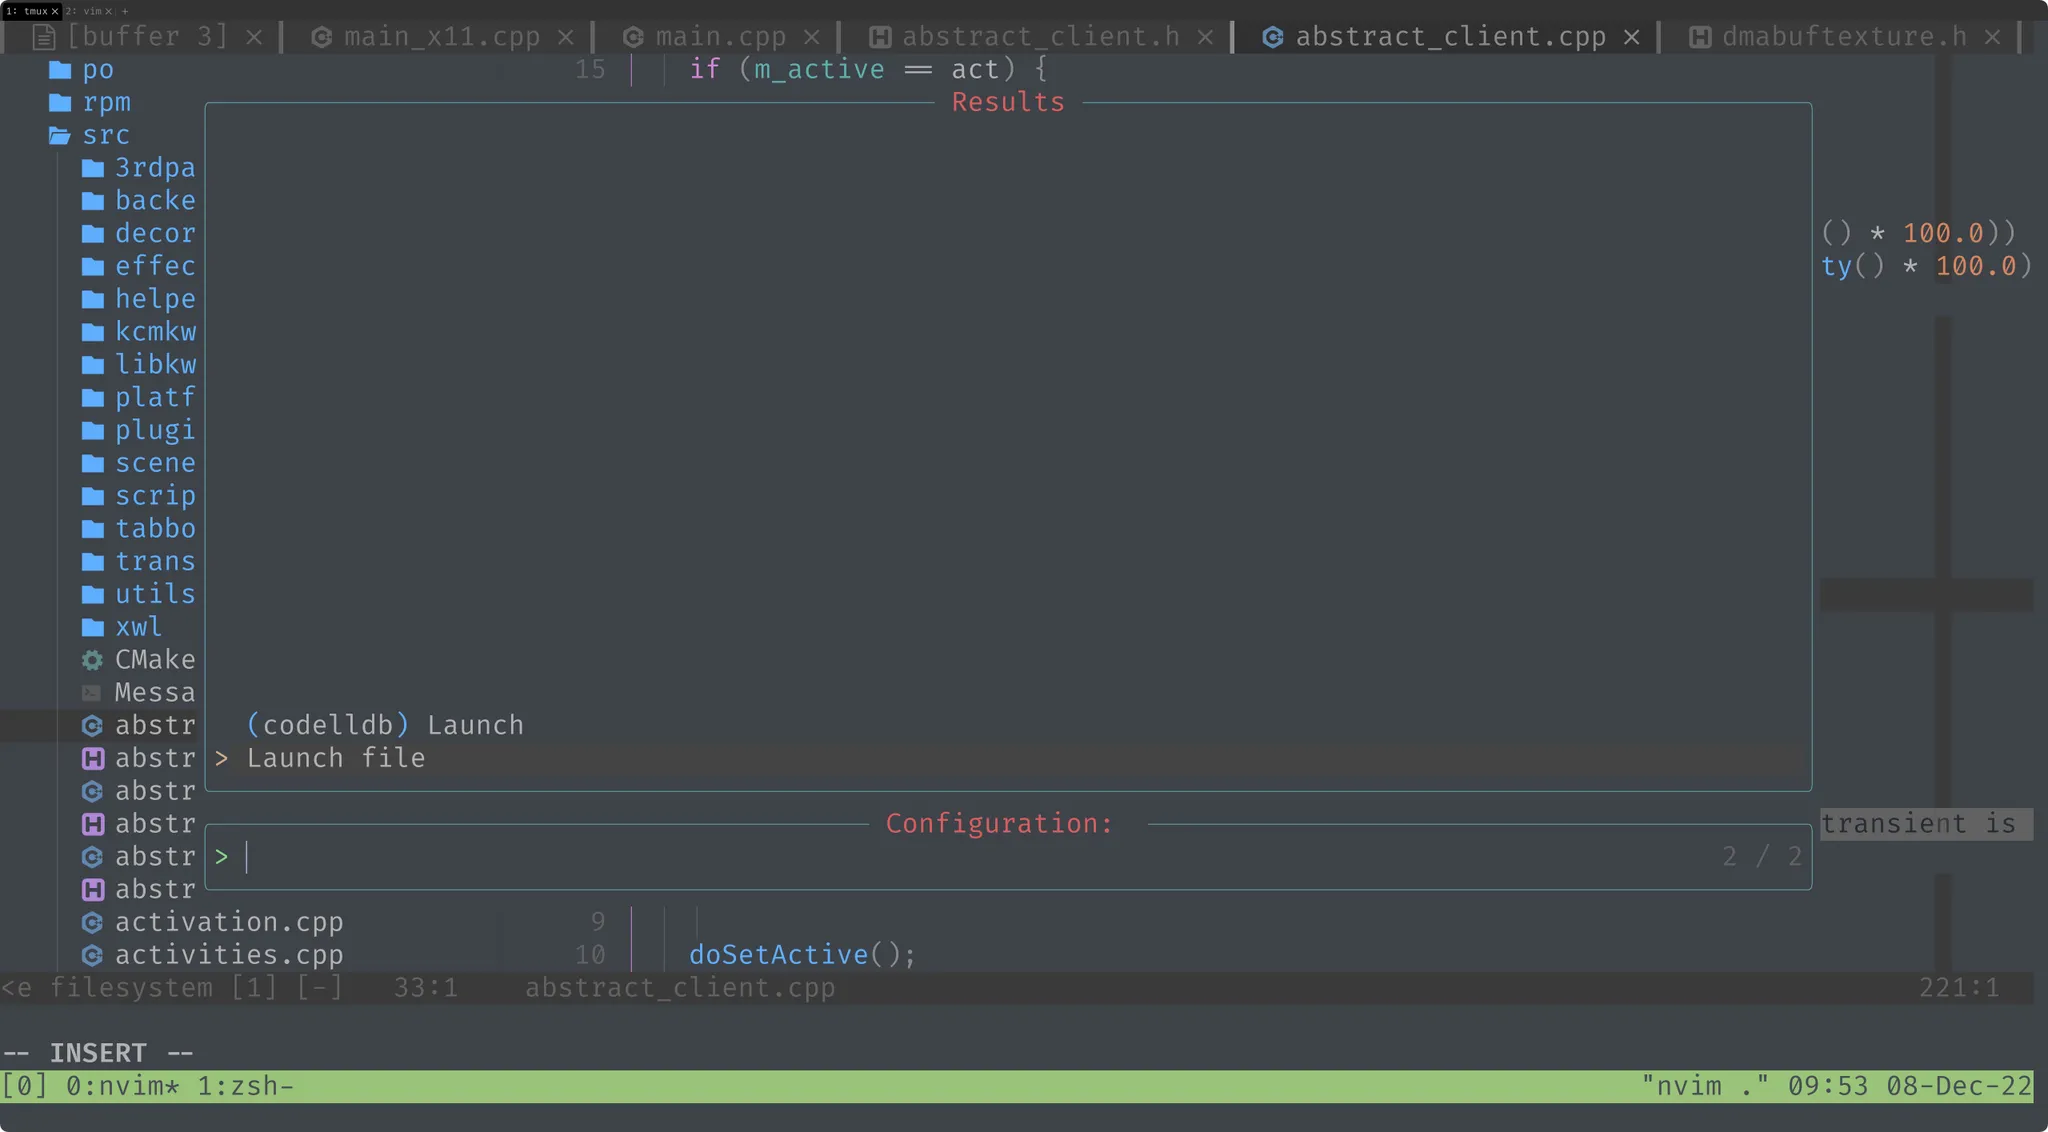Click the Configuration prompt input field
Viewport: 2048px width, 1132px height.
coord(900,857)
